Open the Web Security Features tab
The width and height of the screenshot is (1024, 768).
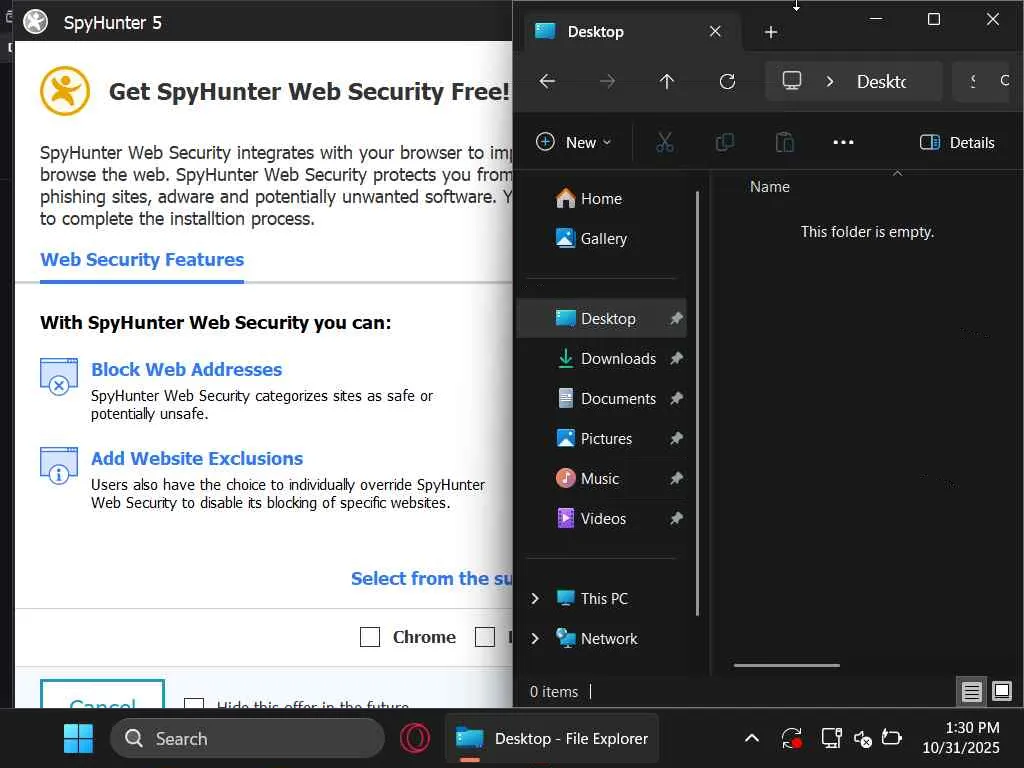[142, 259]
